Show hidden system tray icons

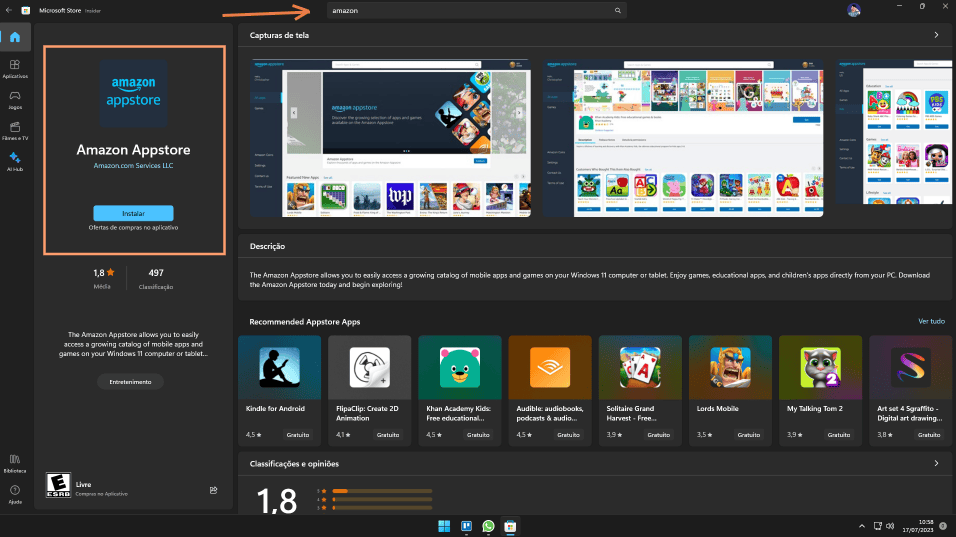pos(861,526)
